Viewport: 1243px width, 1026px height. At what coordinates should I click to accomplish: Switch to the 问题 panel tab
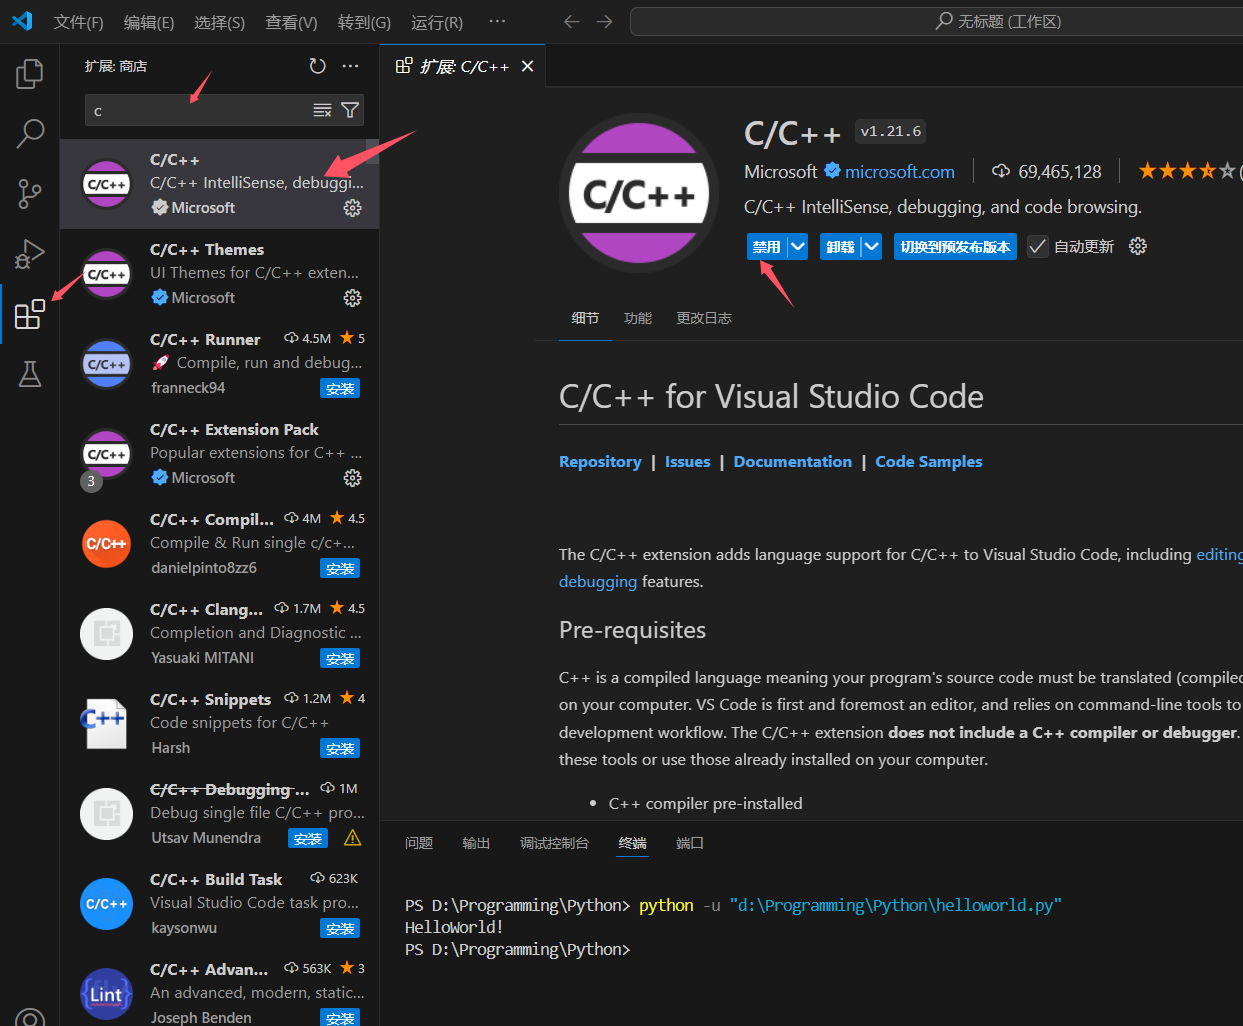419,843
